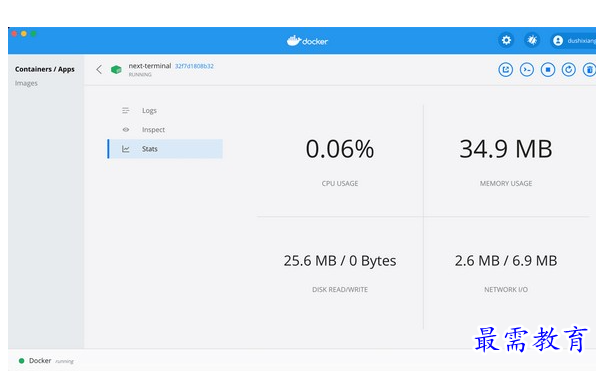Click the 2.6 MB / 6.9 MB value
This screenshot has height=371, width=596.
pyautogui.click(x=506, y=261)
